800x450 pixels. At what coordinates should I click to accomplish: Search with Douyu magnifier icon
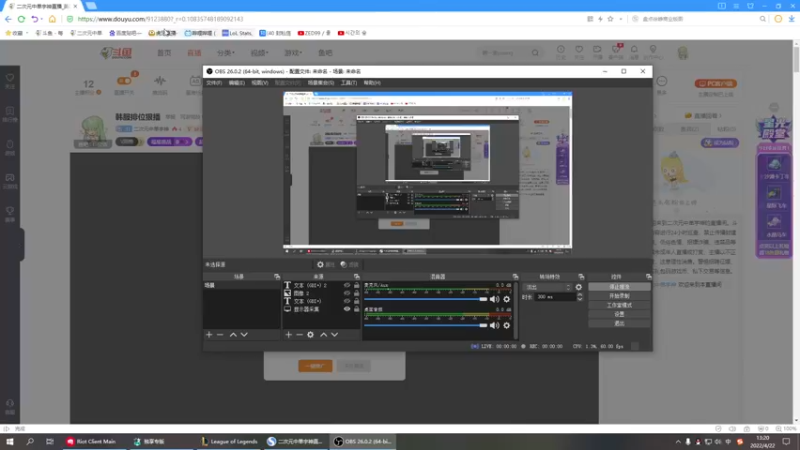coord(535,53)
